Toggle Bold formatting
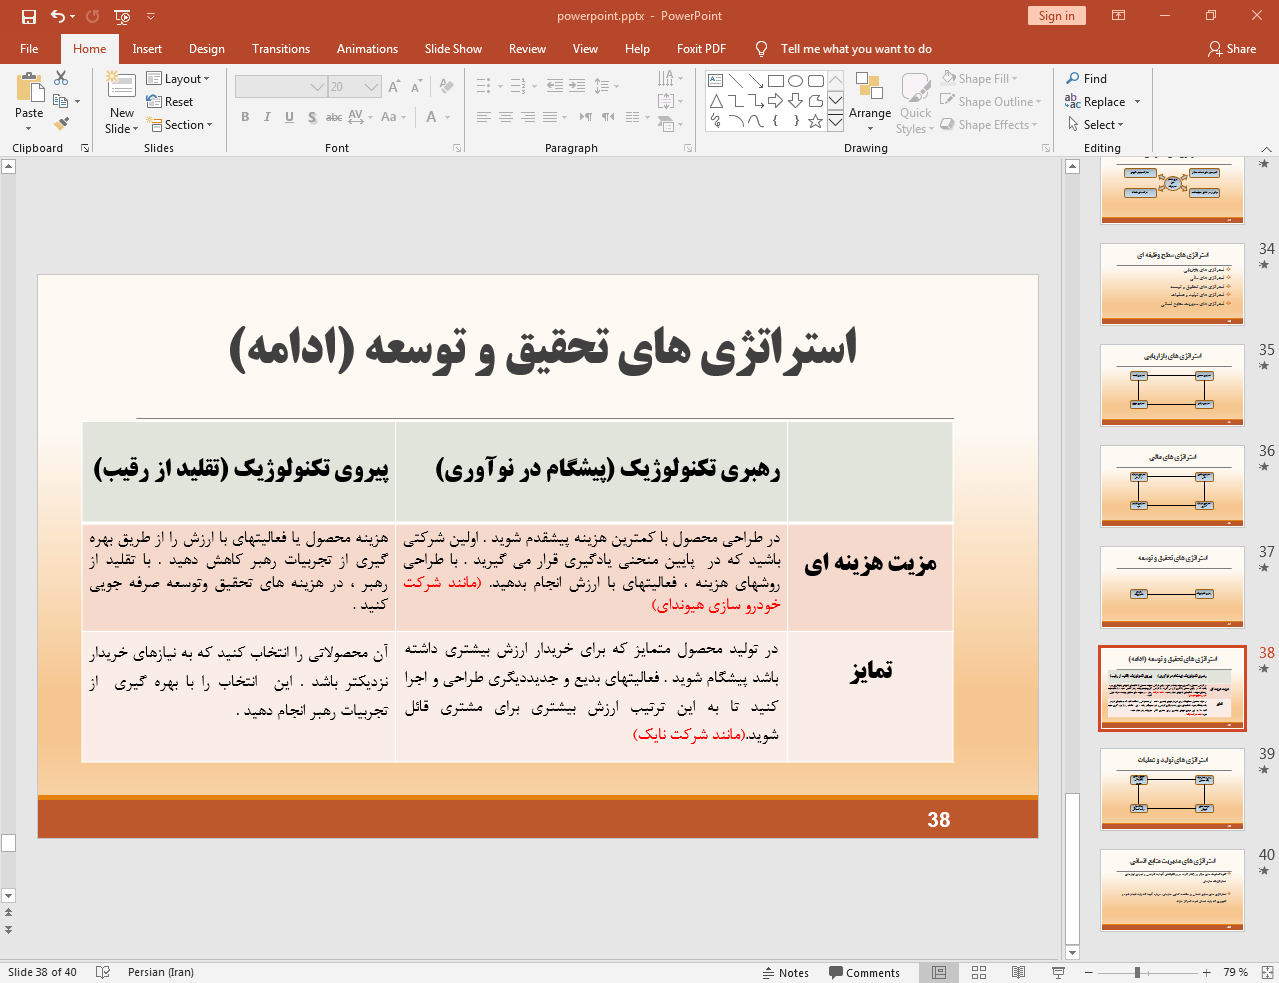 [x=245, y=117]
